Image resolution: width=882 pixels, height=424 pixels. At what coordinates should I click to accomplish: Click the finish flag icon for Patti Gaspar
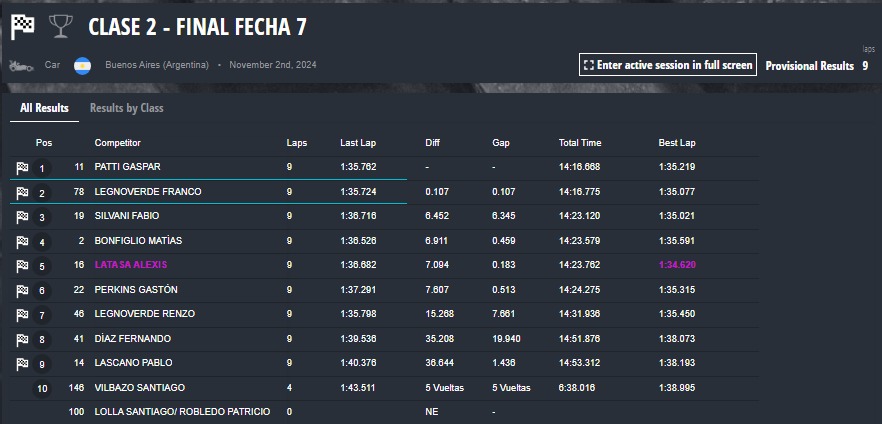pos(22,168)
